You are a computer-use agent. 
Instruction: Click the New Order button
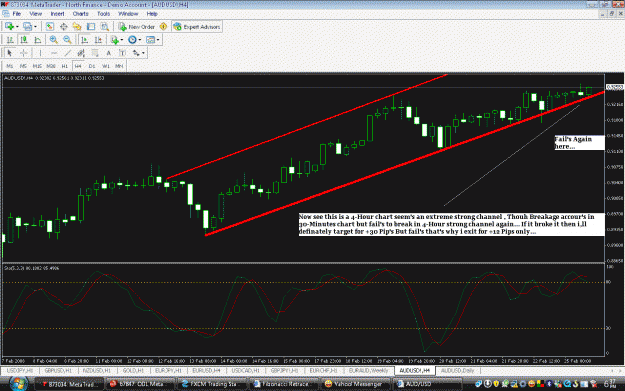click(137, 27)
